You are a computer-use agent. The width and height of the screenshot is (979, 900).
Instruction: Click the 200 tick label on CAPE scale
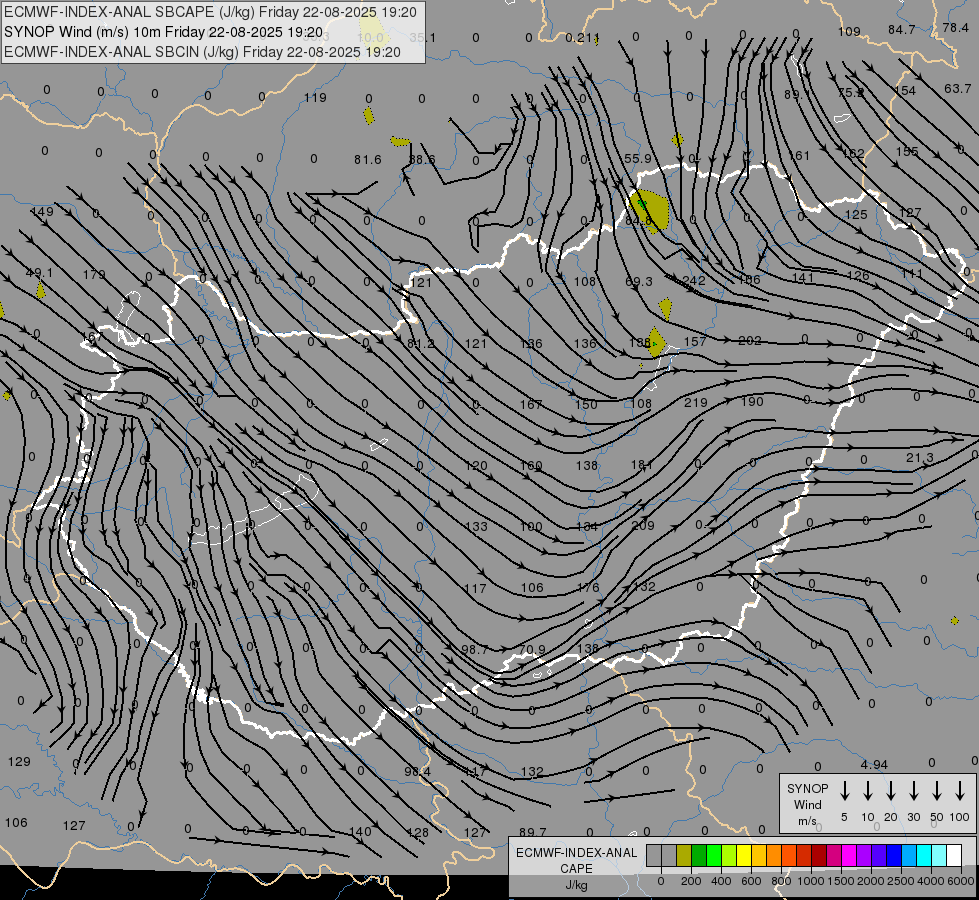[691, 881]
